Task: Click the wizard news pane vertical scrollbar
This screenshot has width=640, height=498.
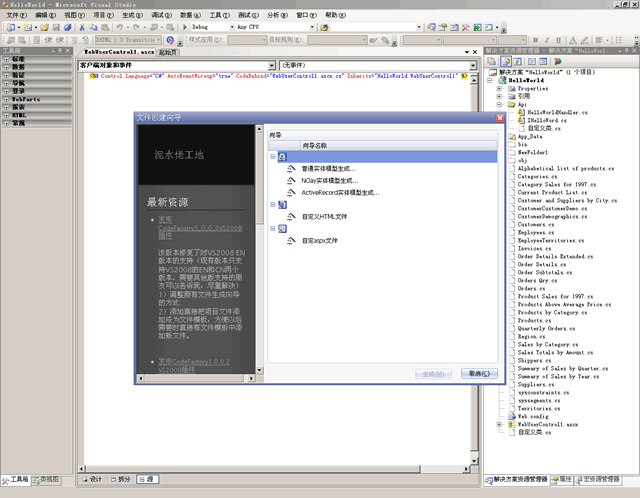Action: pyautogui.click(x=259, y=249)
